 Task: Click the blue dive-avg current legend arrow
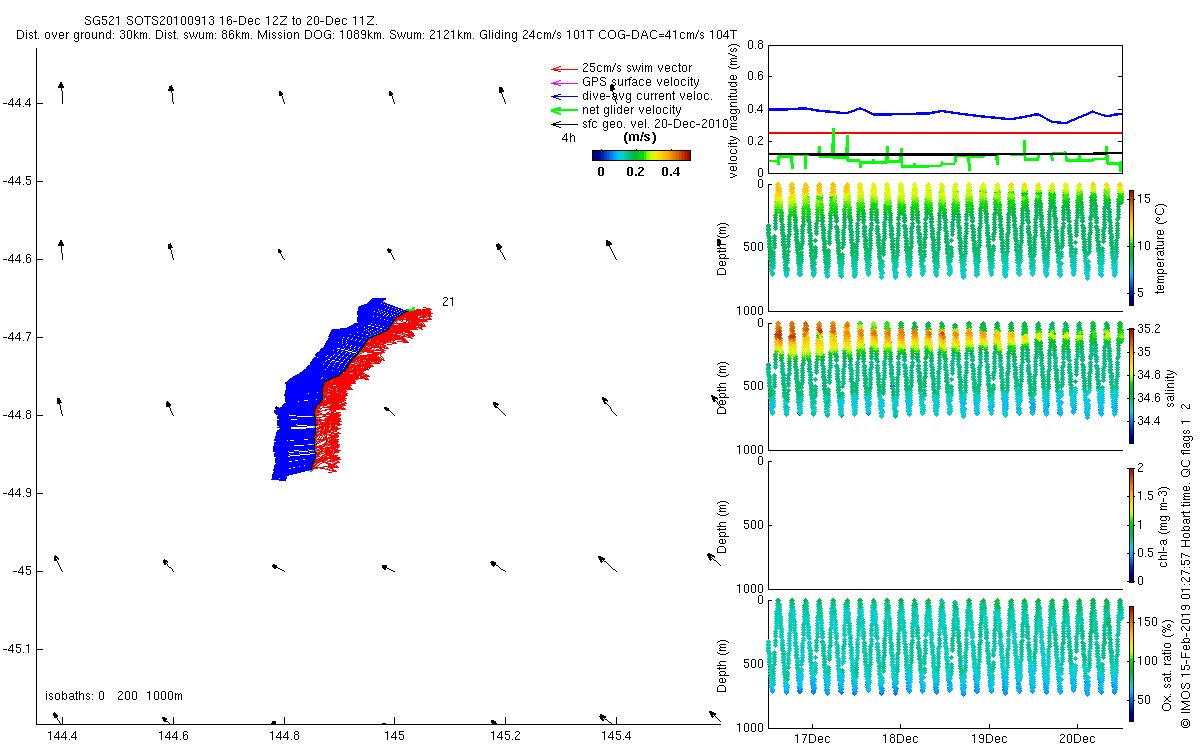(x=563, y=96)
